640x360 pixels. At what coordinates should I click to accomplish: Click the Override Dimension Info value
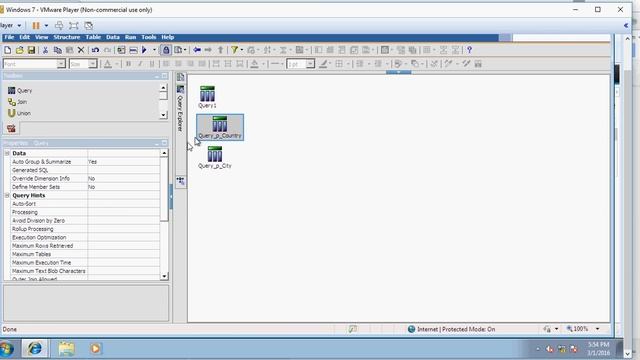click(x=124, y=179)
